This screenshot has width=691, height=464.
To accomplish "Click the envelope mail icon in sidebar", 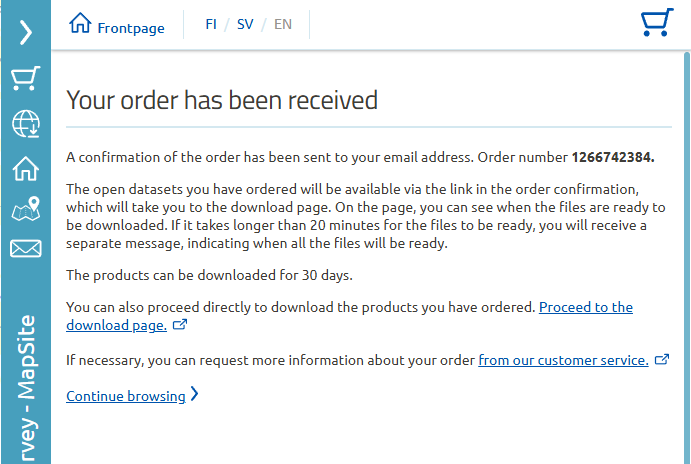I will pyautogui.click(x=26, y=249).
